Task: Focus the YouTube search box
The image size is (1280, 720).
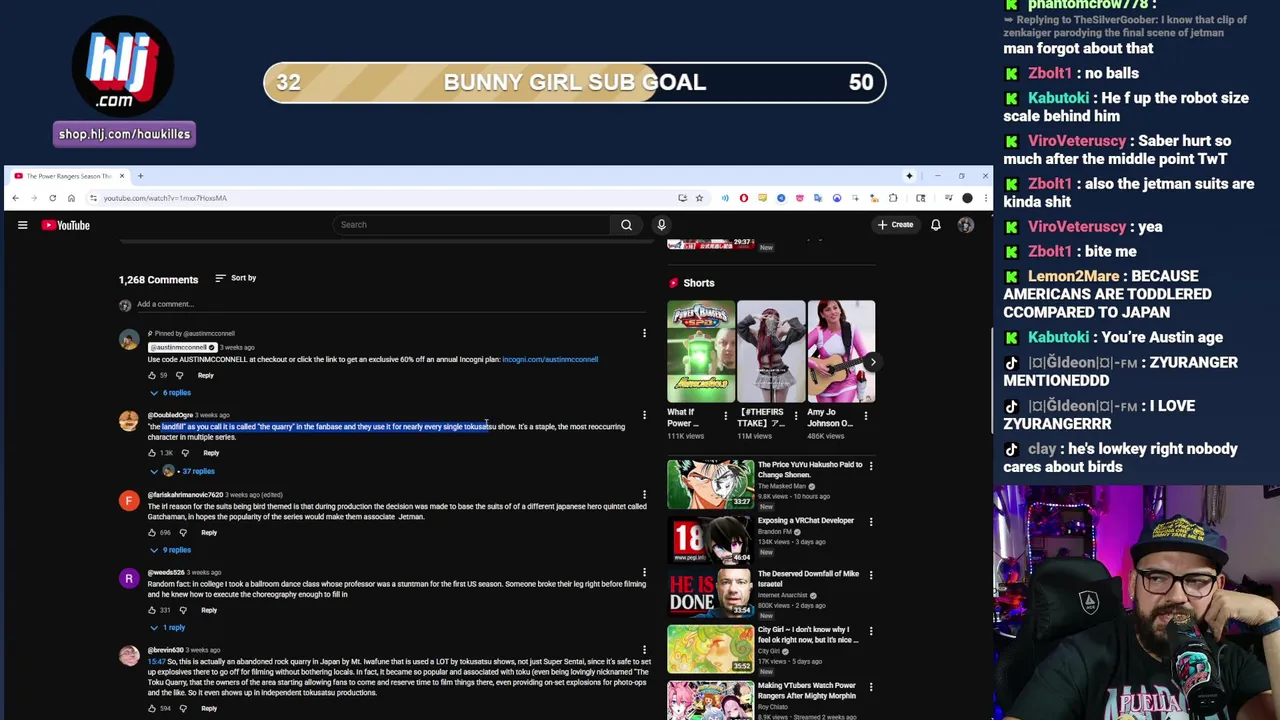Action: [472, 225]
